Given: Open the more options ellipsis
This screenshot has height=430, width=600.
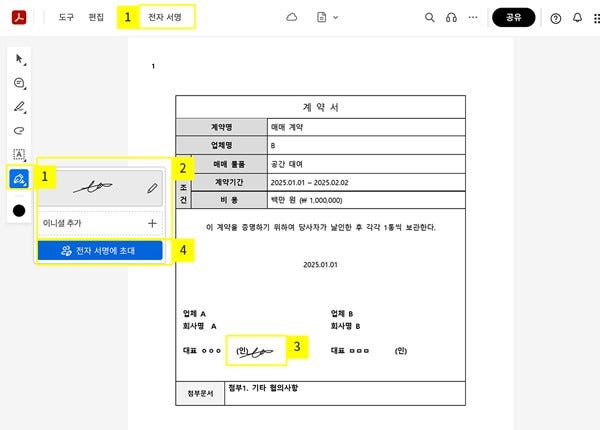Looking at the screenshot, I should [x=473, y=17].
